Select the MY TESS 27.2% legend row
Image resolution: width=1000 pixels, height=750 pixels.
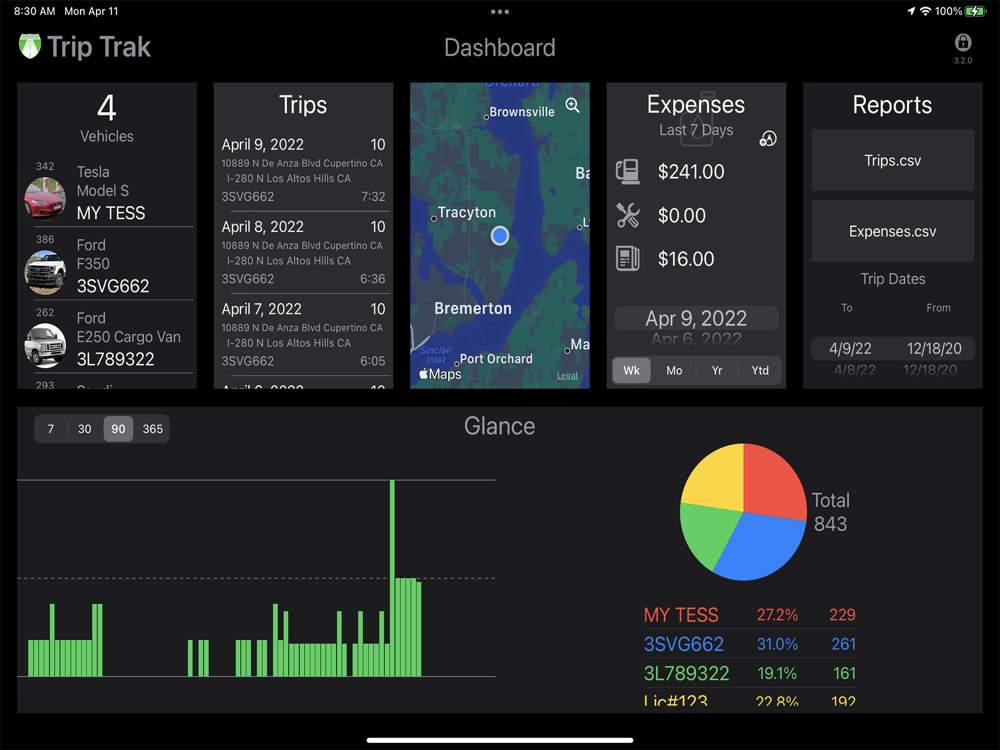click(x=749, y=615)
